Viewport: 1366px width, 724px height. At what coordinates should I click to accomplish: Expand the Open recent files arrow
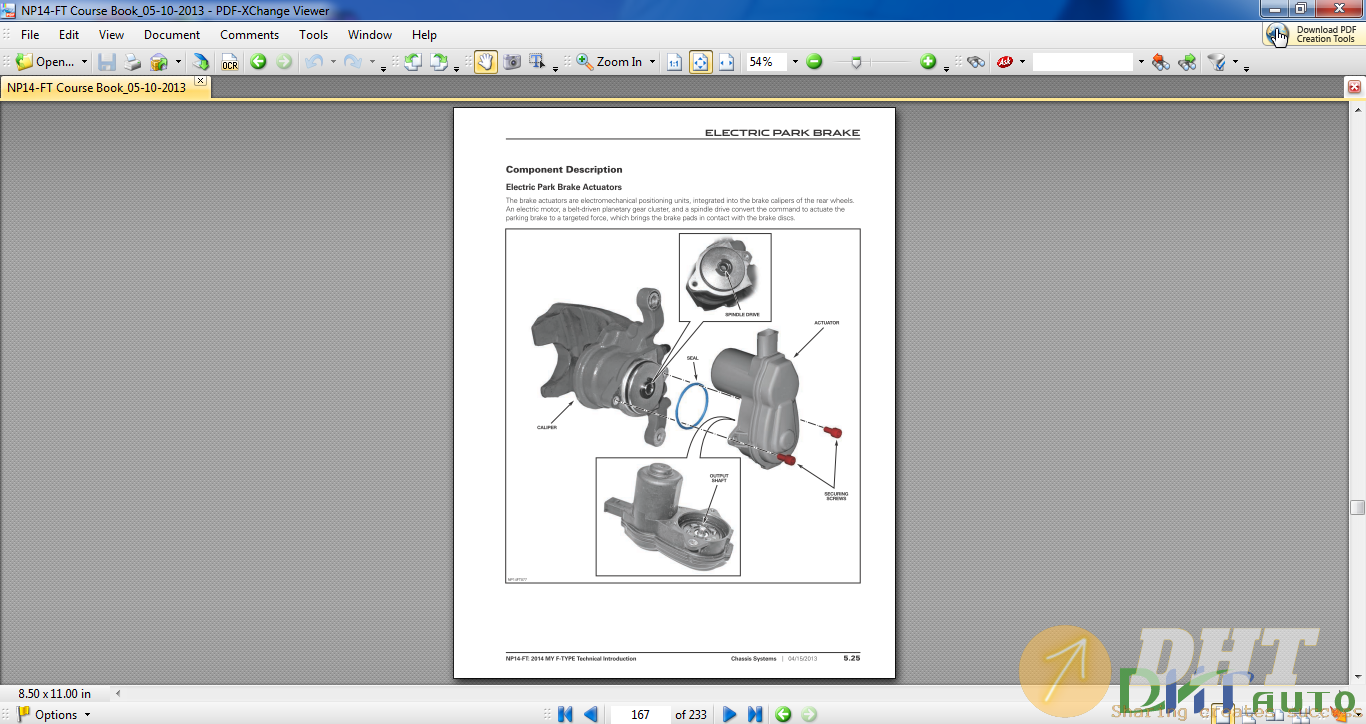tap(84, 62)
